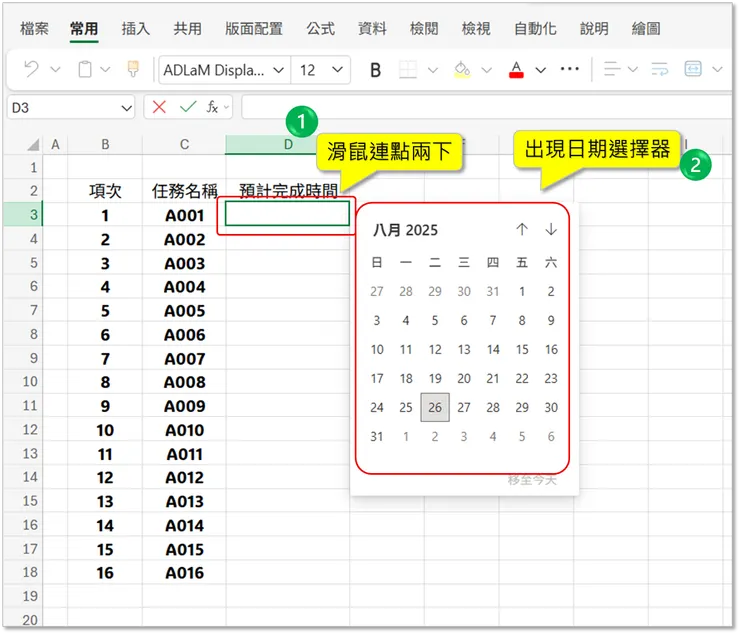Open the 資料 tab
The height and width of the screenshot is (634, 740).
372,29
